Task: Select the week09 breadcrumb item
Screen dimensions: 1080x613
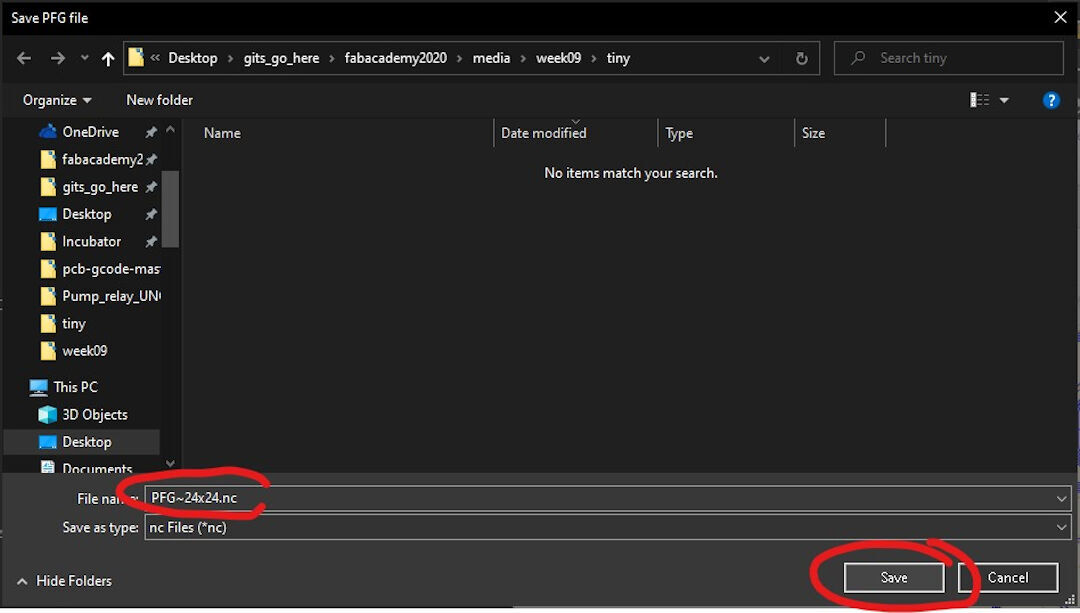Action: pos(558,58)
